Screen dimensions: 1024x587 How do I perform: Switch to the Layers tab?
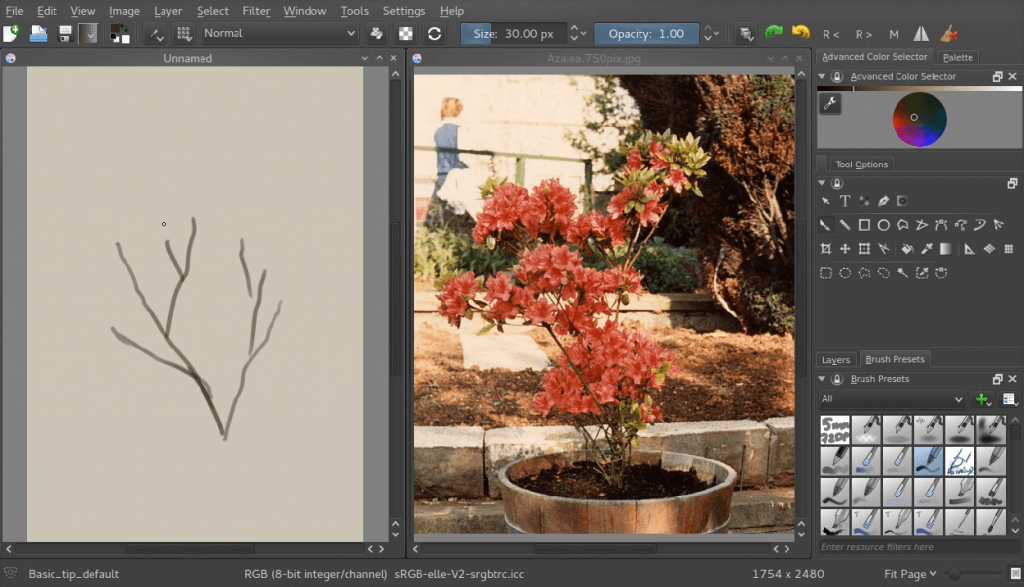836,359
